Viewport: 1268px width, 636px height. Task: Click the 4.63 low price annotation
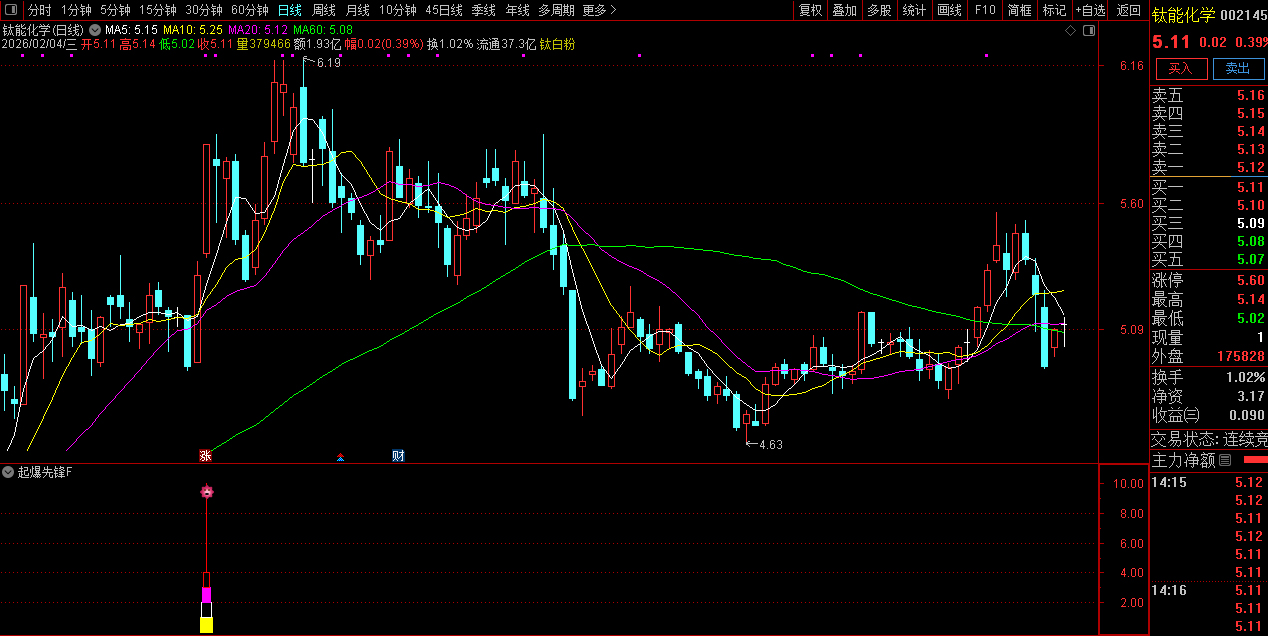click(771, 445)
